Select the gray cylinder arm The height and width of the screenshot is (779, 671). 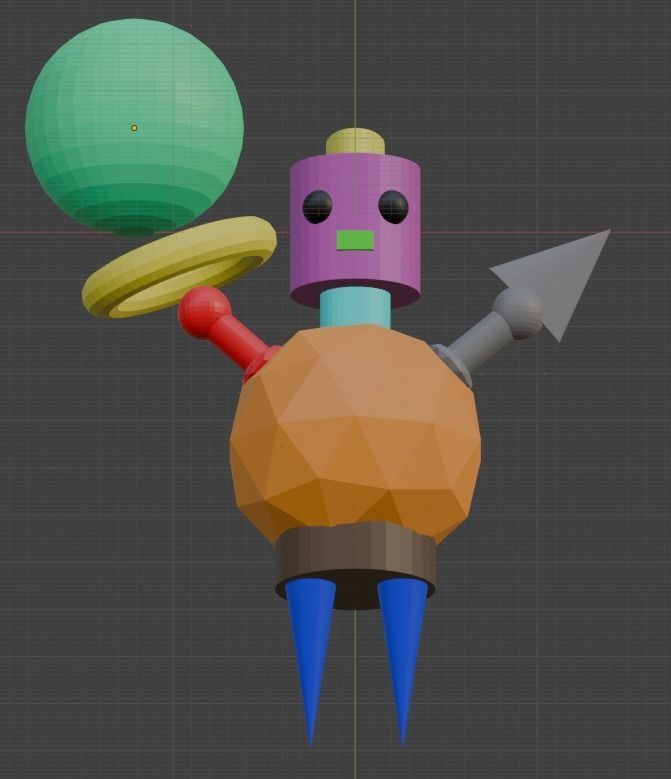pyautogui.click(x=479, y=343)
